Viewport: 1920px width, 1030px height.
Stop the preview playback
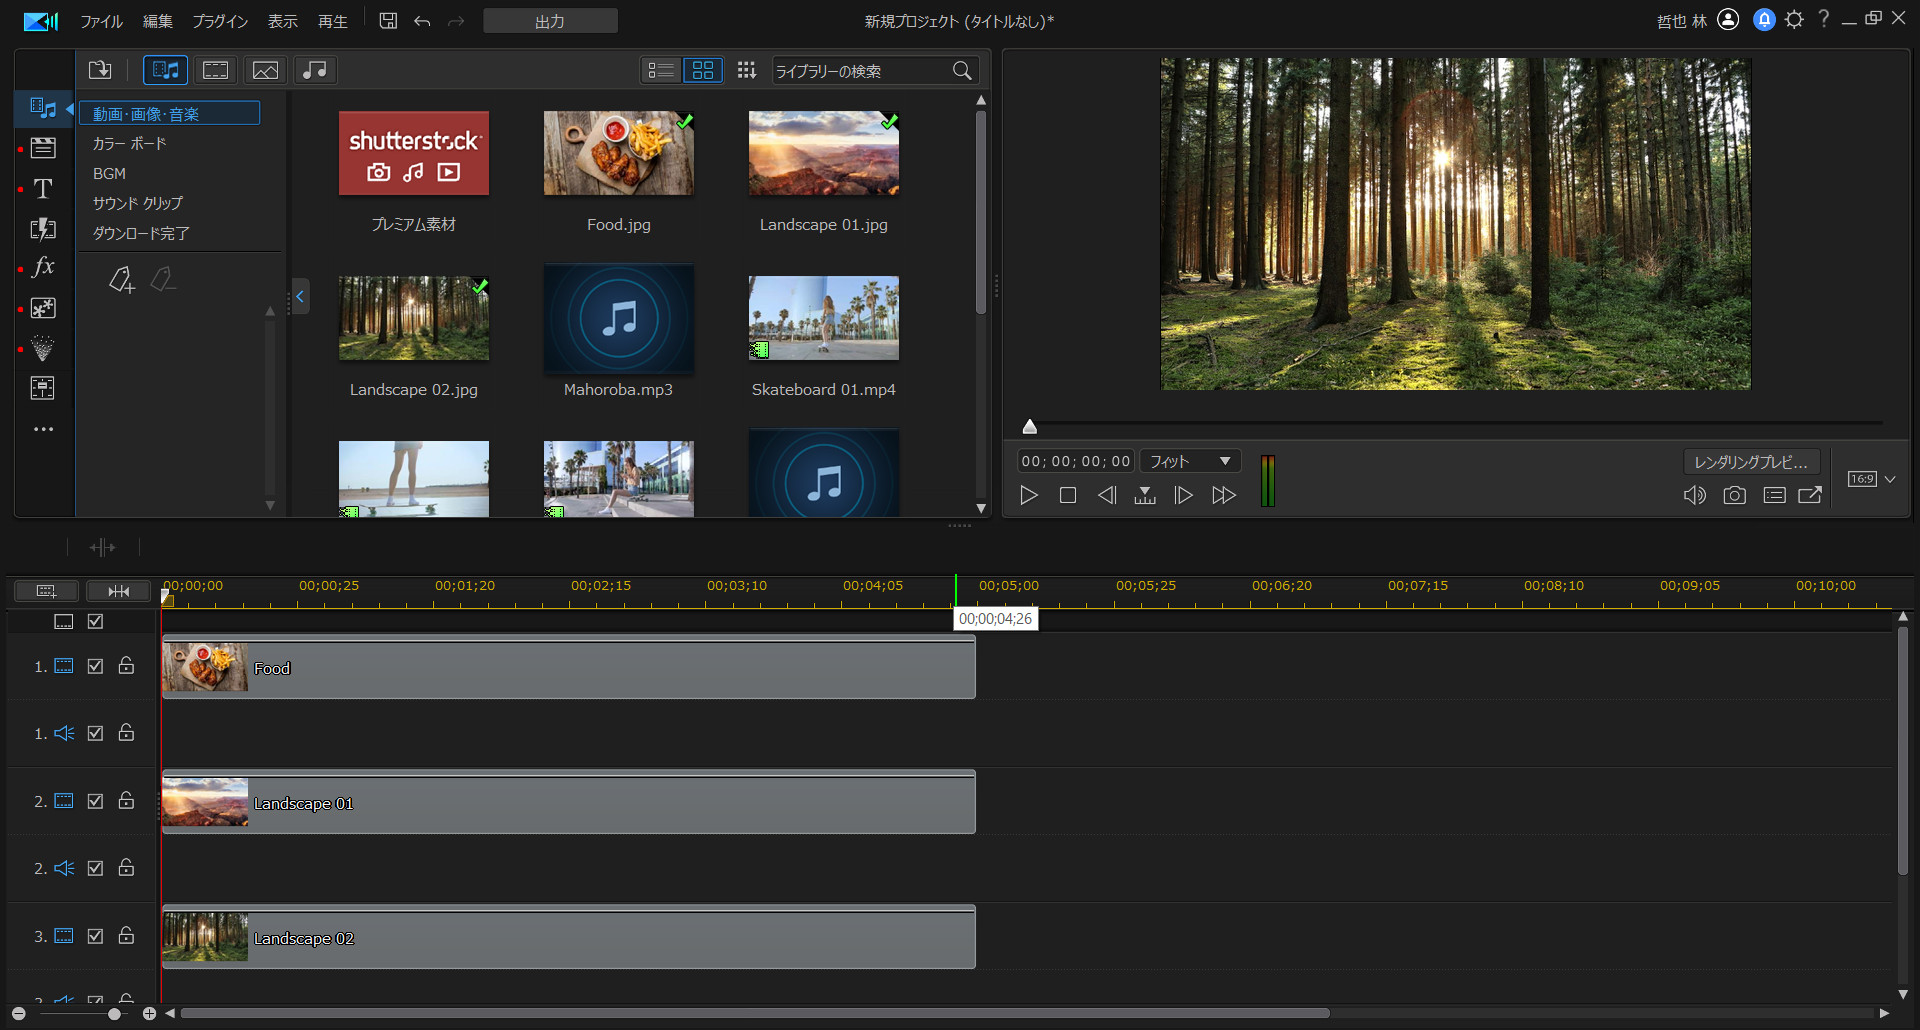[1068, 495]
